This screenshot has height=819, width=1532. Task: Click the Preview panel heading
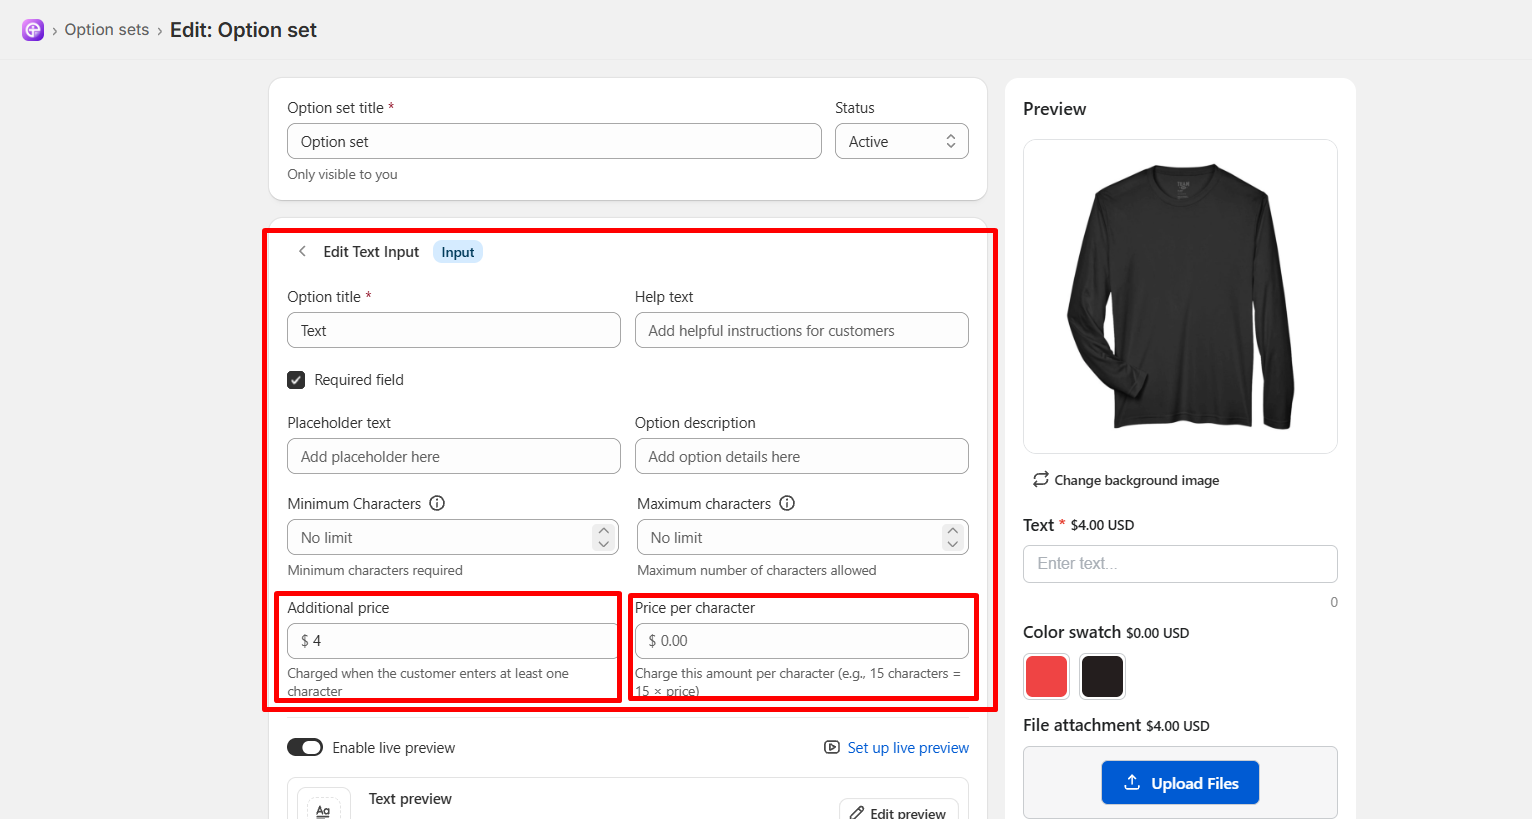pyautogui.click(x=1054, y=109)
